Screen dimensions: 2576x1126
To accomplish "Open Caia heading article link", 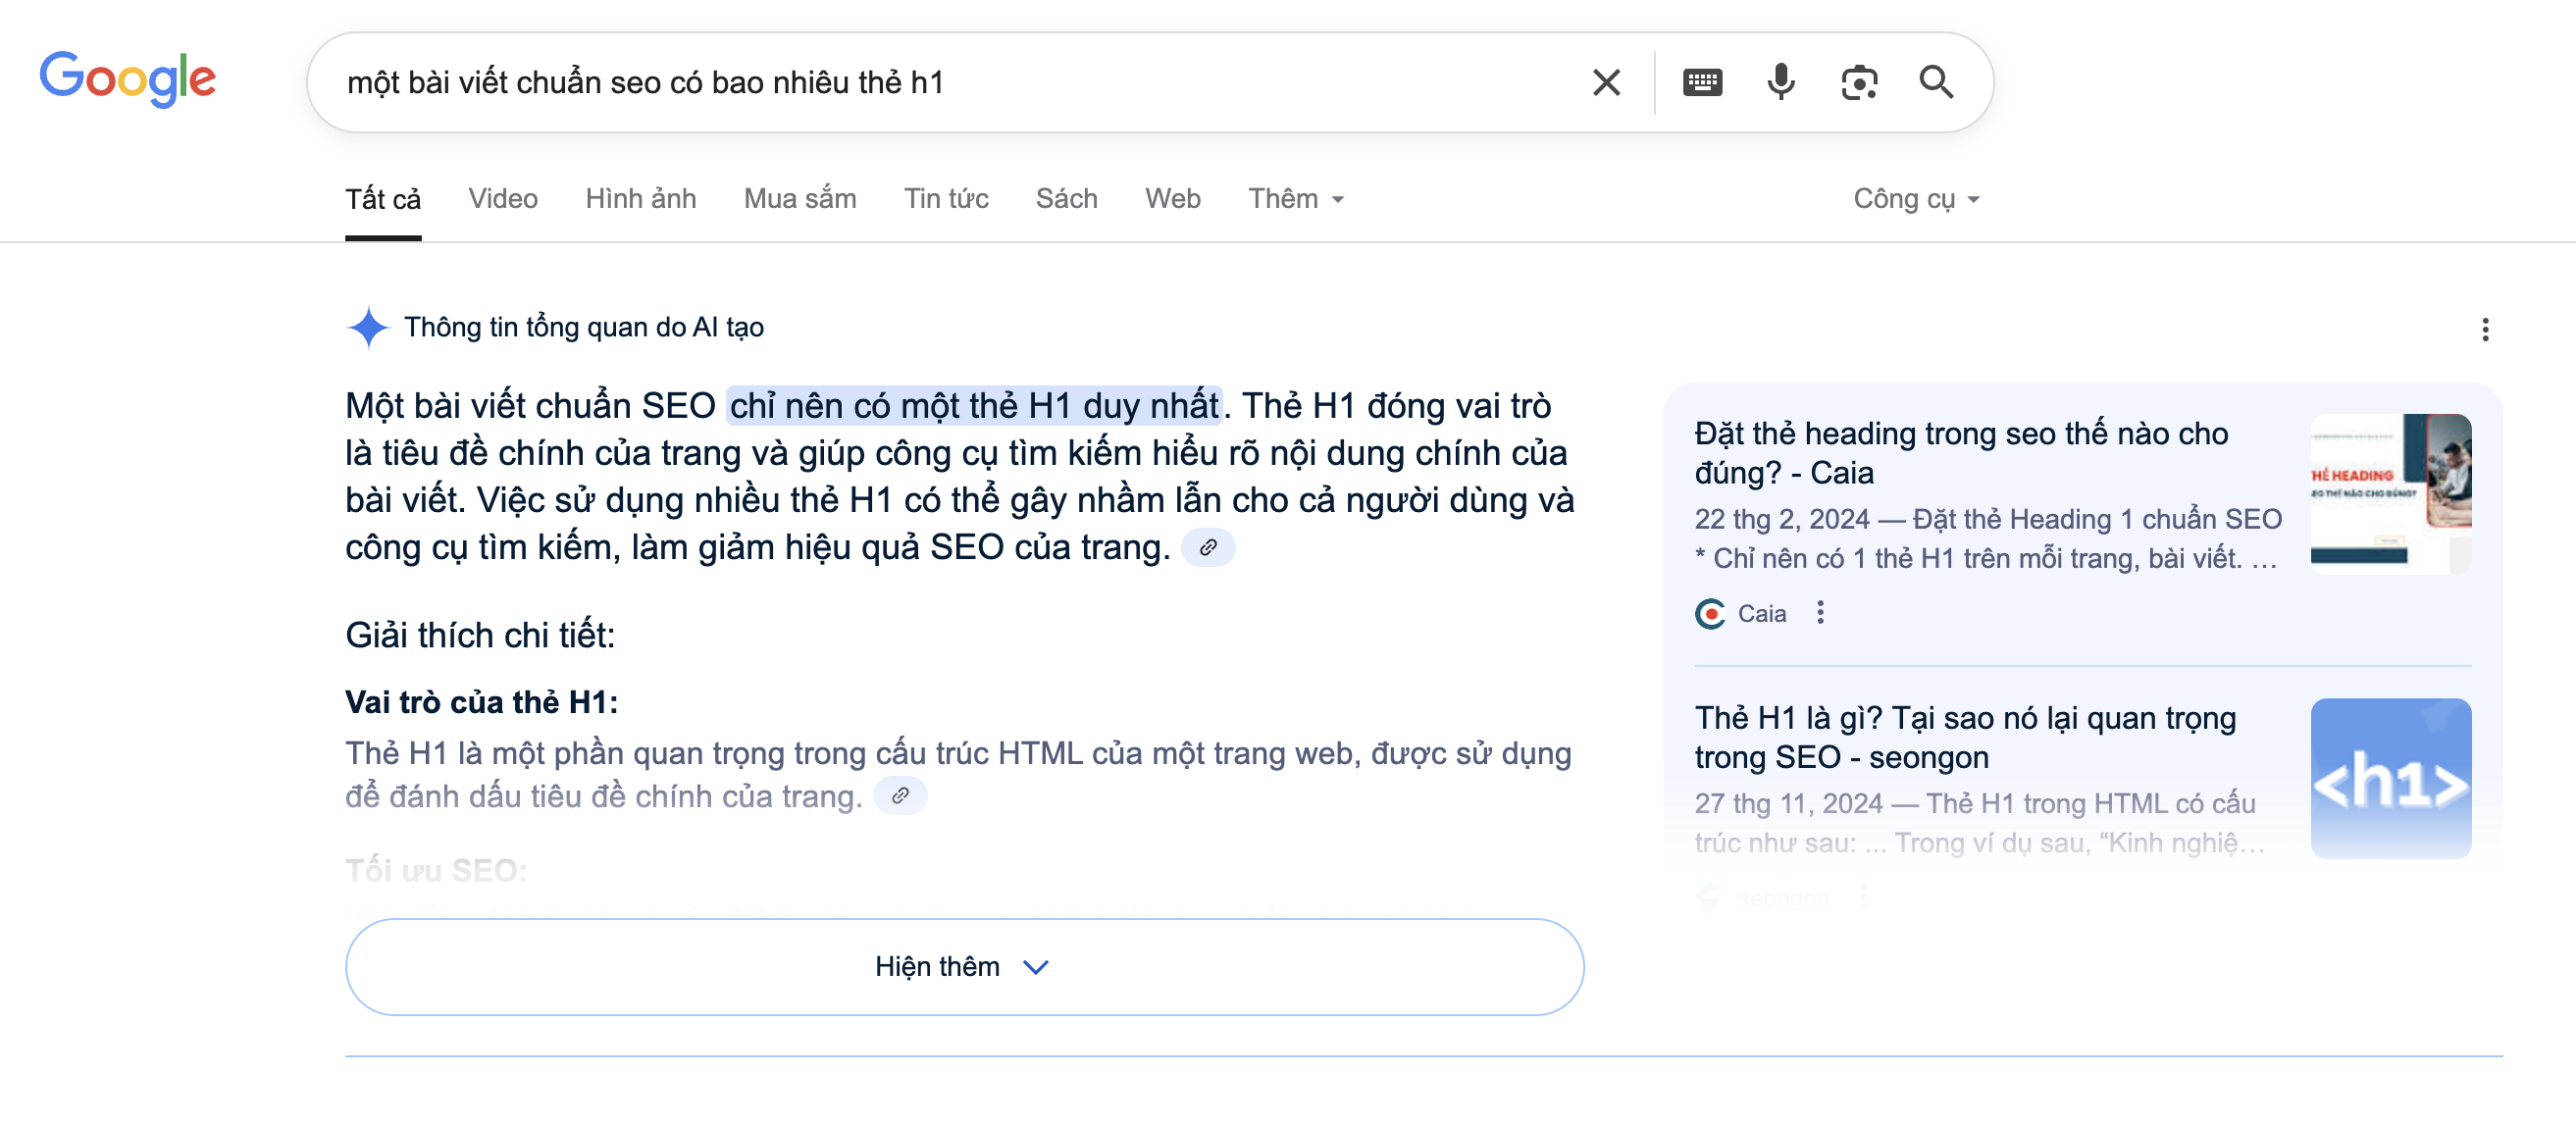I will pos(1961,453).
